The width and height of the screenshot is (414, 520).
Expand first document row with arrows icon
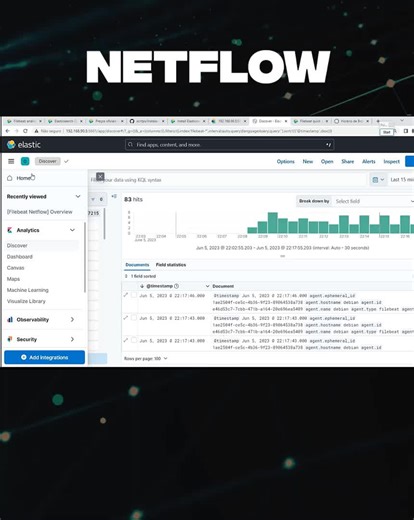click(126, 295)
